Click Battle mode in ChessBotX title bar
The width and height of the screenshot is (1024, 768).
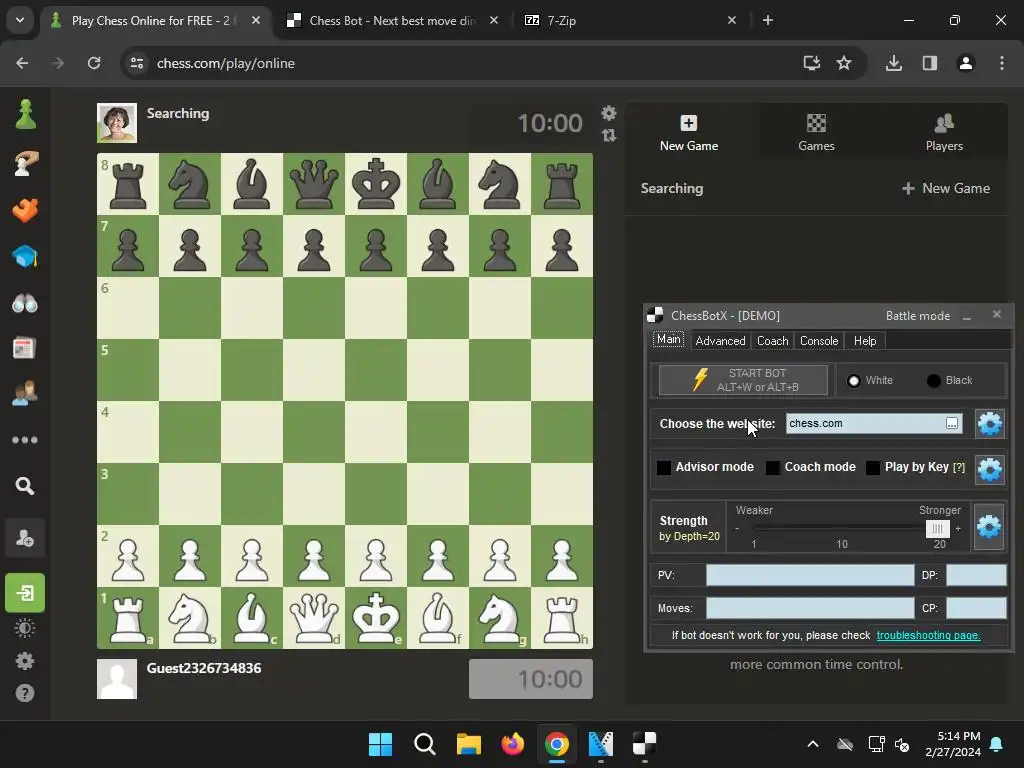(x=918, y=315)
